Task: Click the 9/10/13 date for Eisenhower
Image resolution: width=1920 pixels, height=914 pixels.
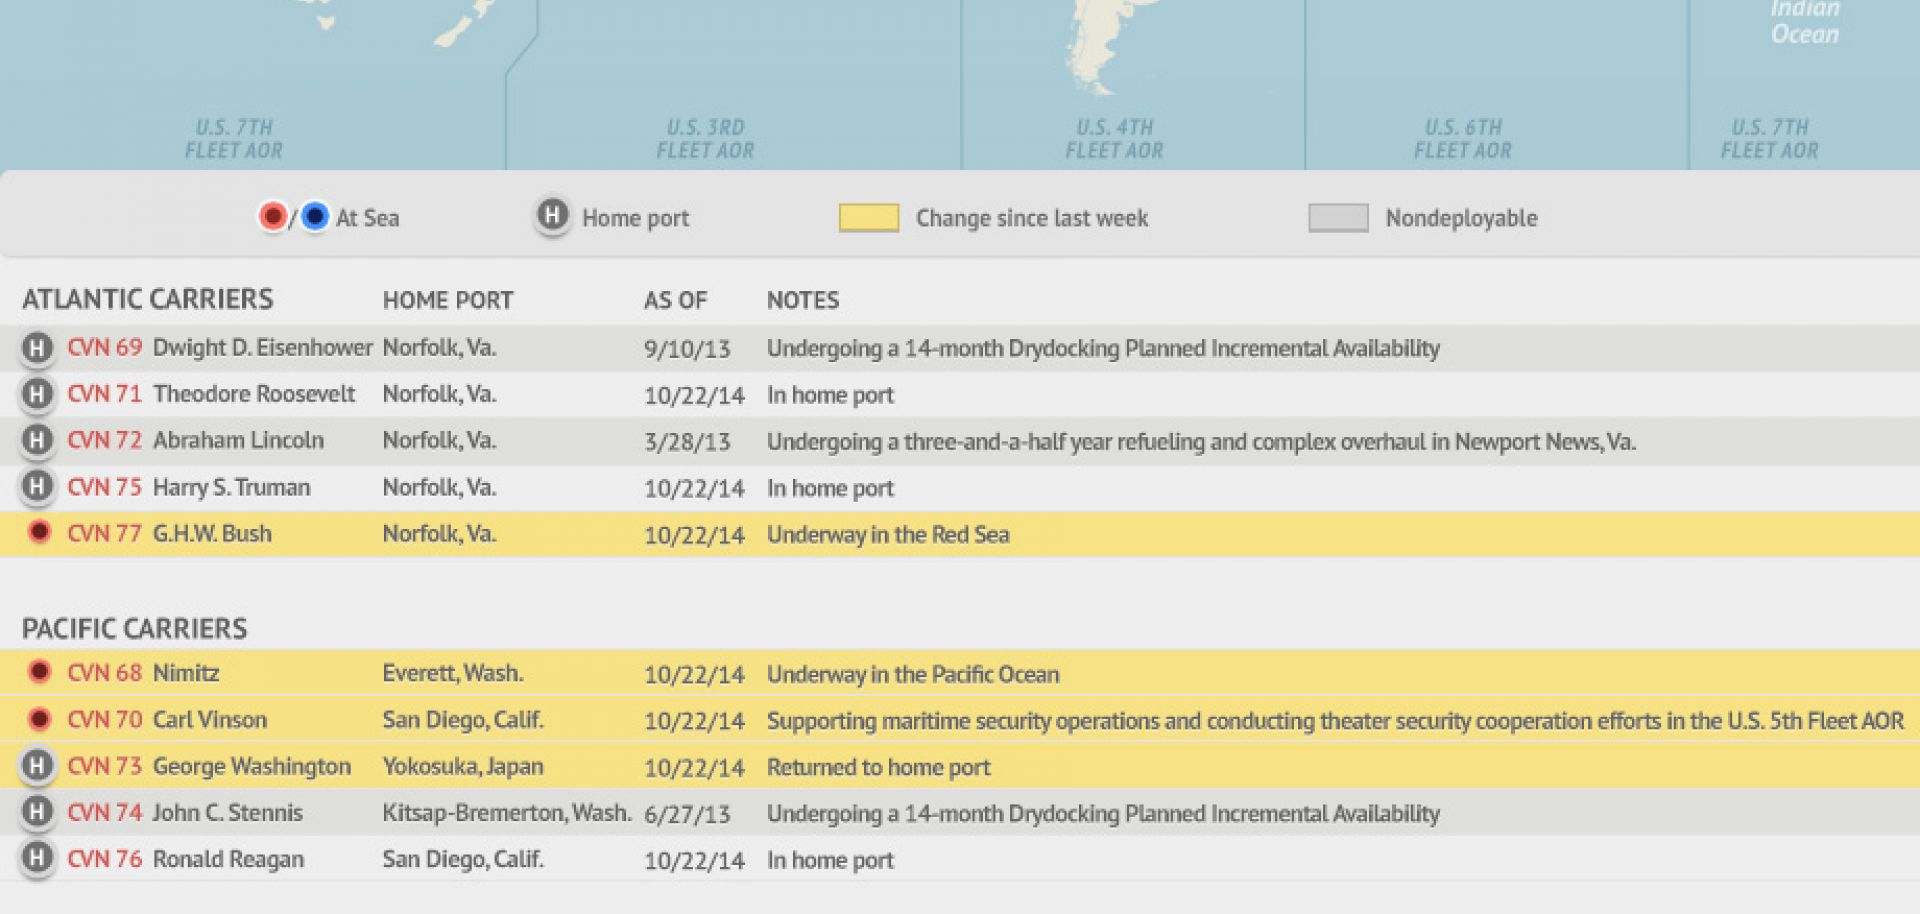Action: point(687,349)
